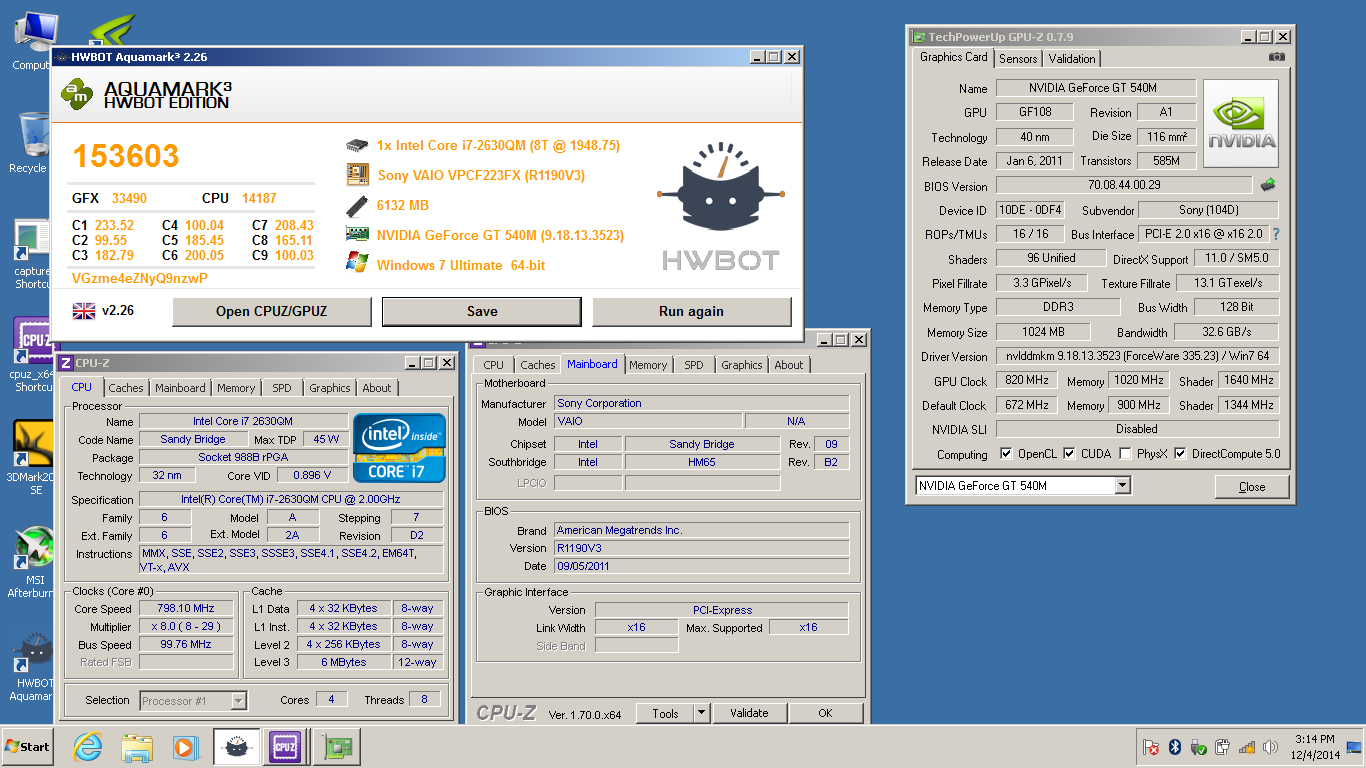Open Windows Explorer folder in taskbar
The height and width of the screenshot is (768, 1366).
click(137, 747)
